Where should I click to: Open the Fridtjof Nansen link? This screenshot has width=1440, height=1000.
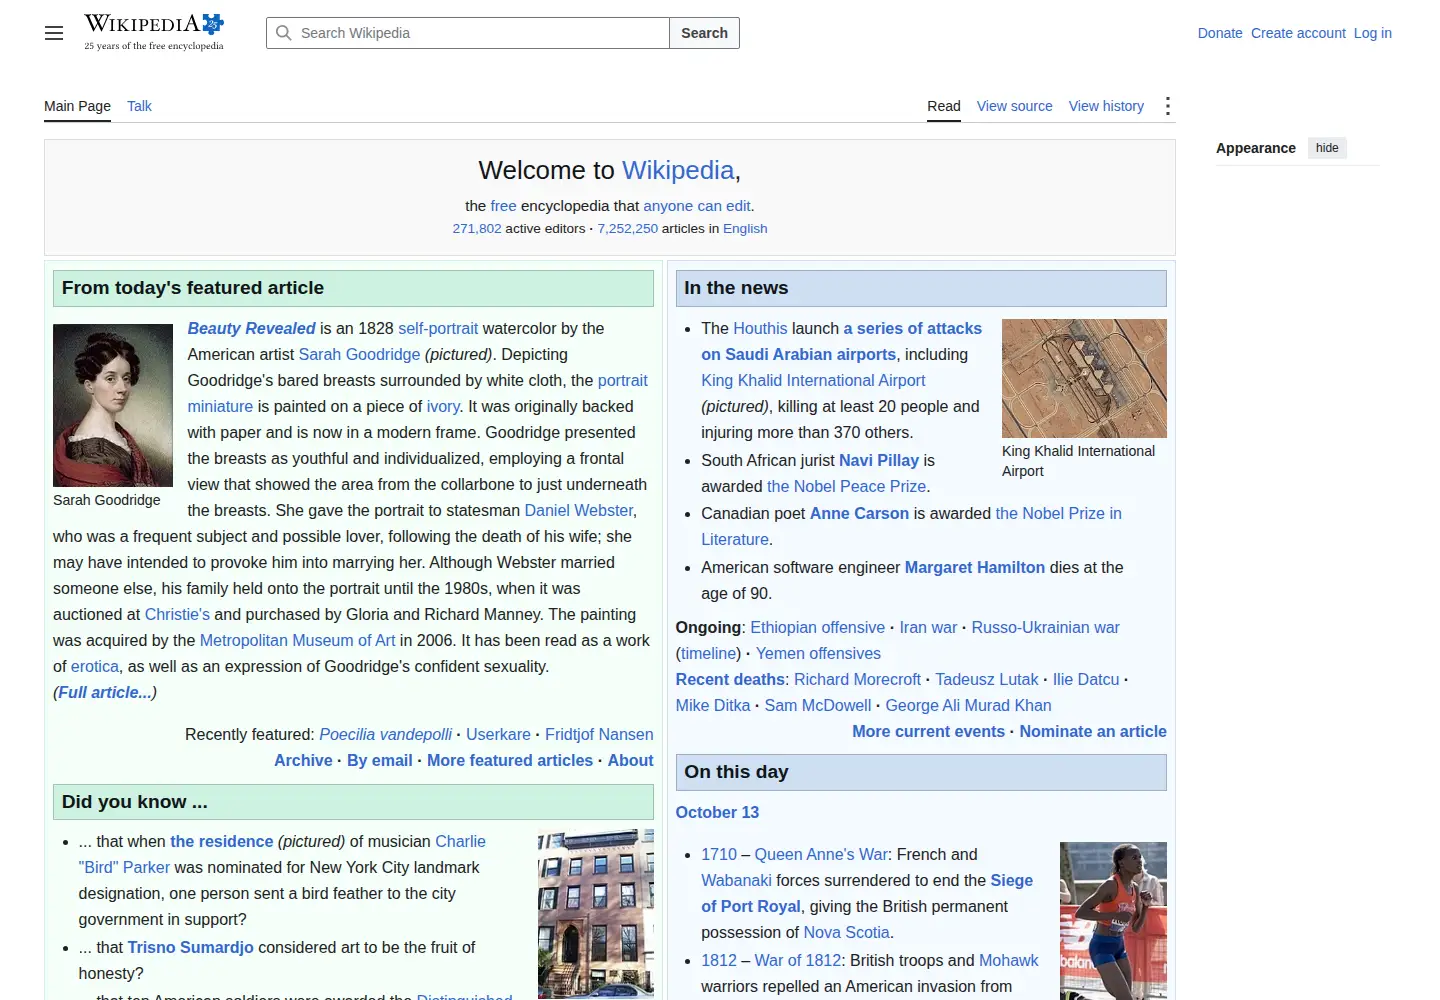(599, 734)
